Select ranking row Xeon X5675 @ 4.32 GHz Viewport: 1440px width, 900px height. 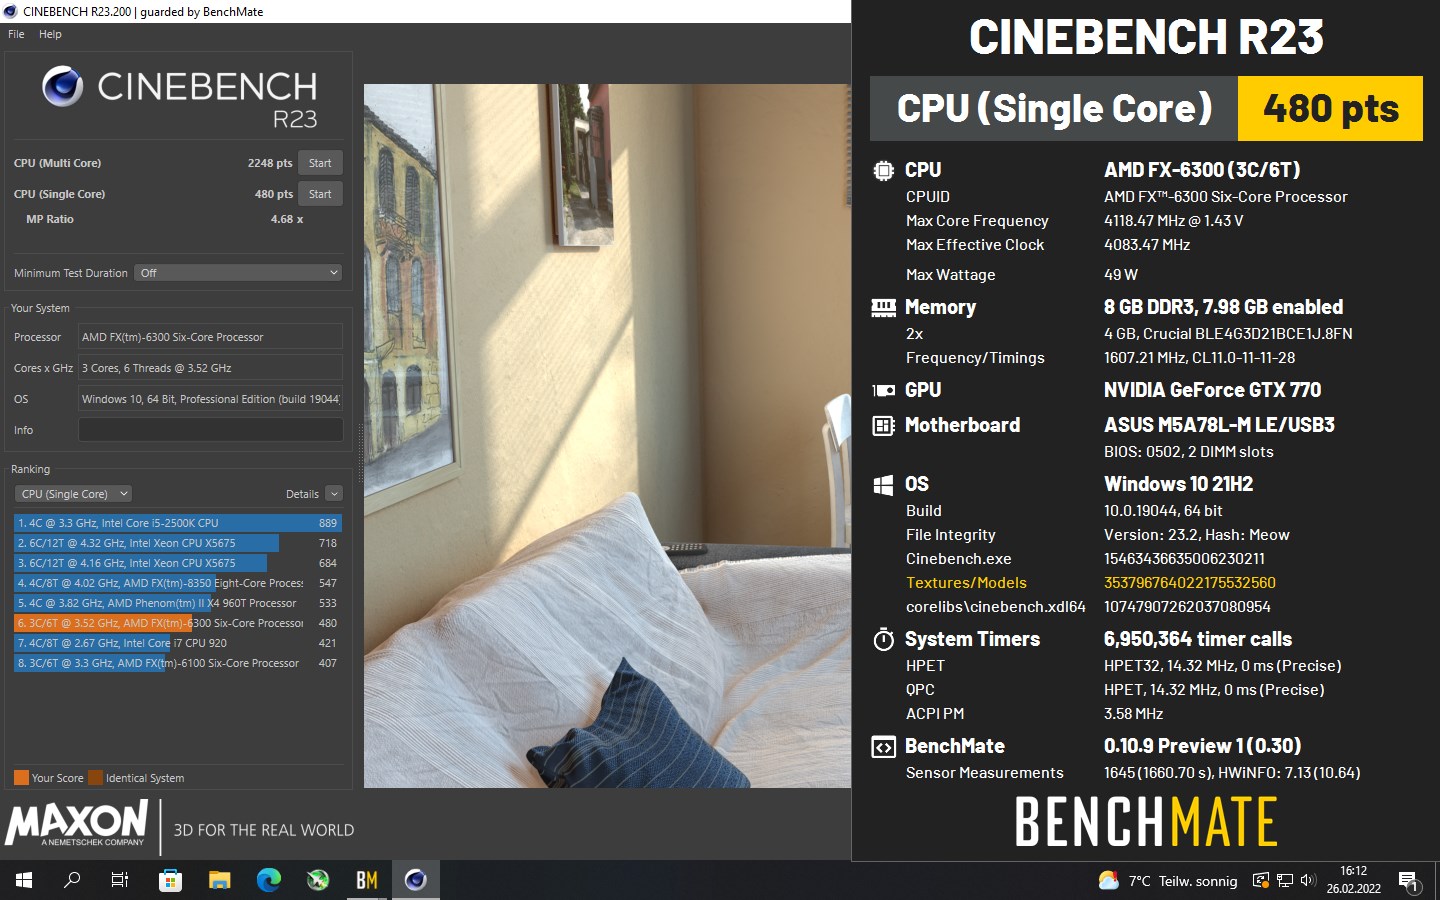(x=178, y=543)
